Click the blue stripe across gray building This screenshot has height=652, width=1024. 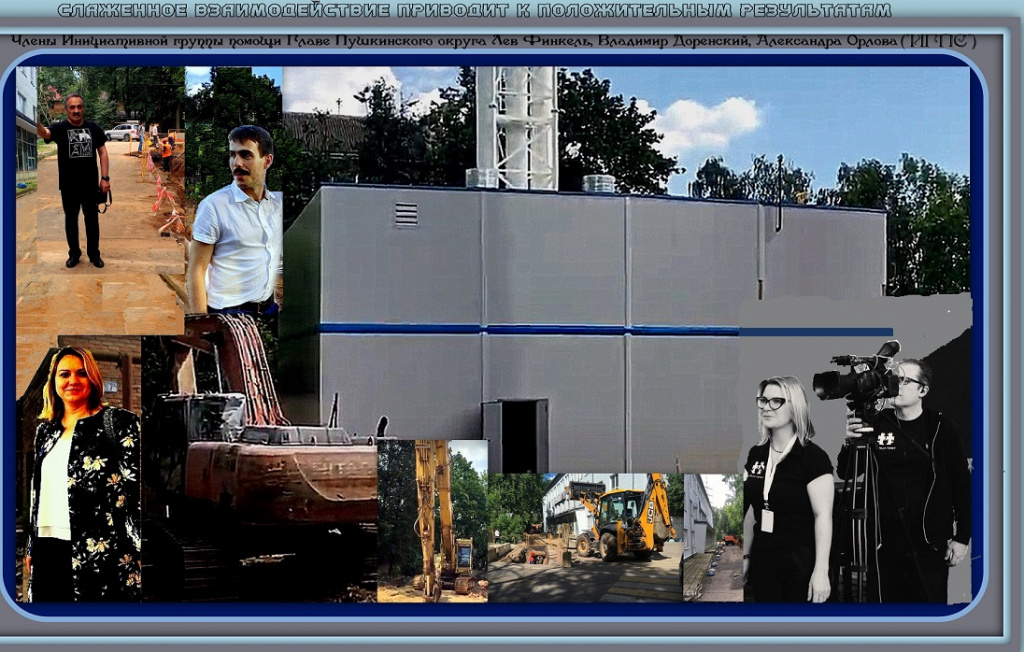(x=605, y=330)
